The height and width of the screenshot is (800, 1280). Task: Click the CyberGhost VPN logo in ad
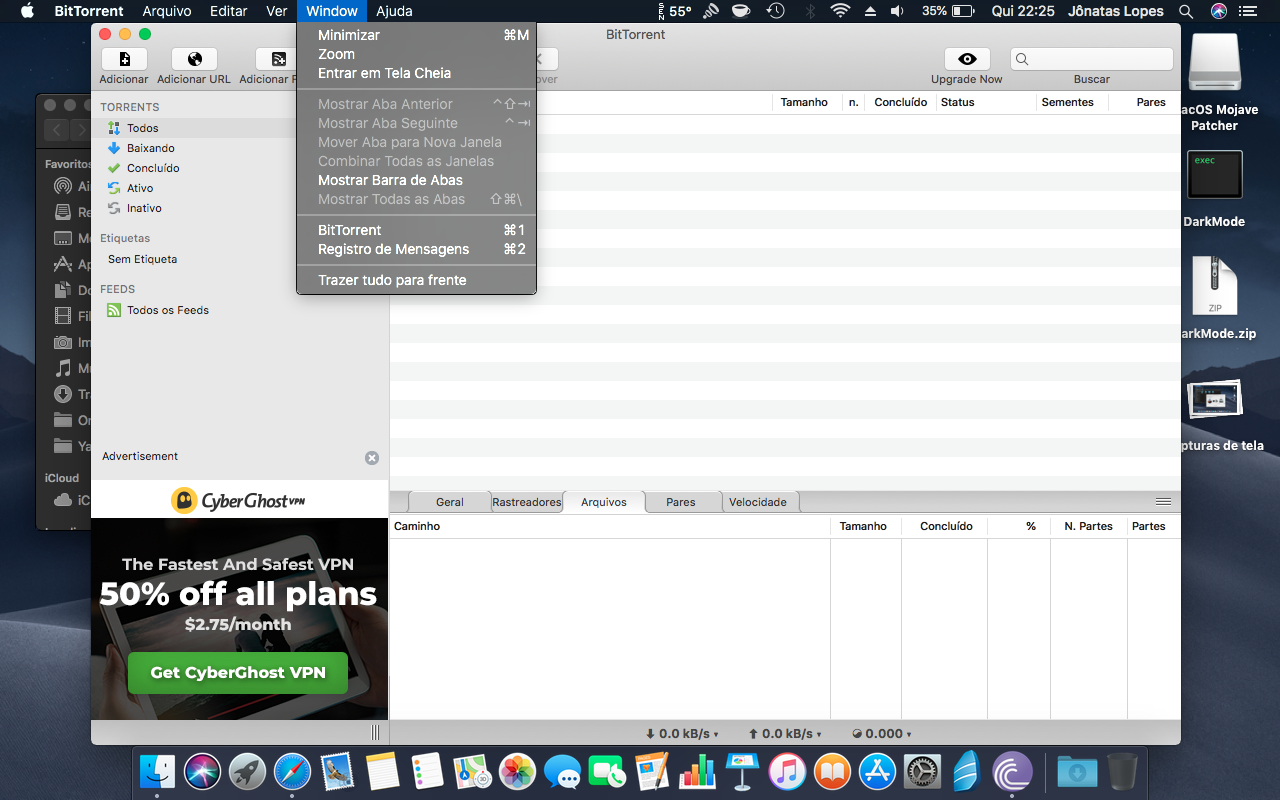pyautogui.click(x=238, y=500)
